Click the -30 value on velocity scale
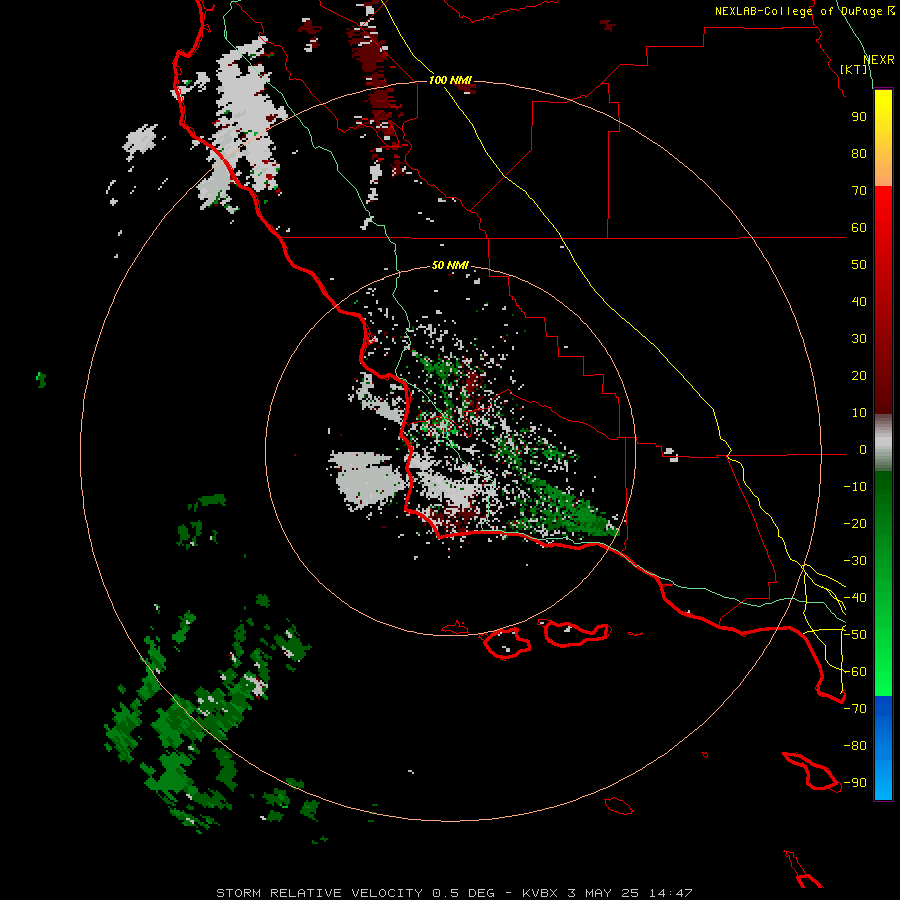900x900 pixels. point(855,561)
